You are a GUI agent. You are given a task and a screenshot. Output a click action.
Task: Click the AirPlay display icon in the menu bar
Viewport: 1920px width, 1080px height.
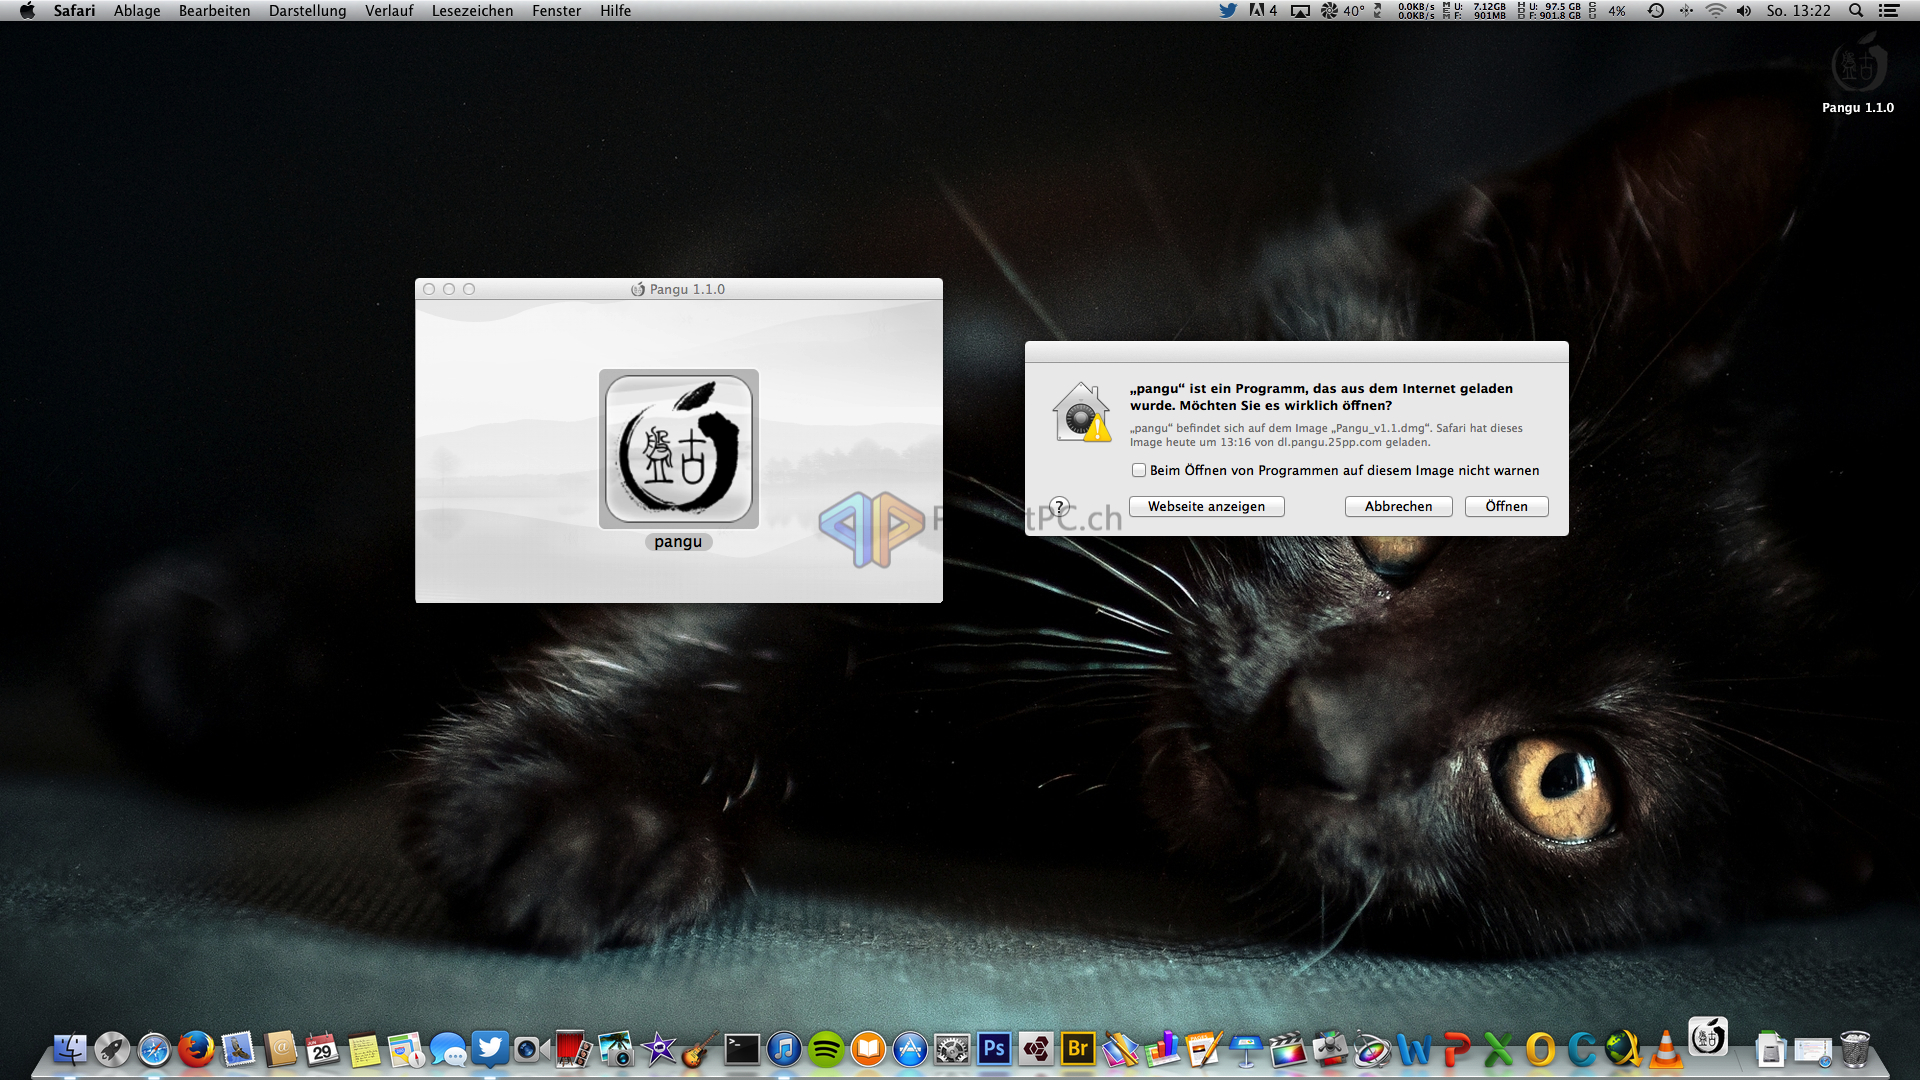[1300, 10]
